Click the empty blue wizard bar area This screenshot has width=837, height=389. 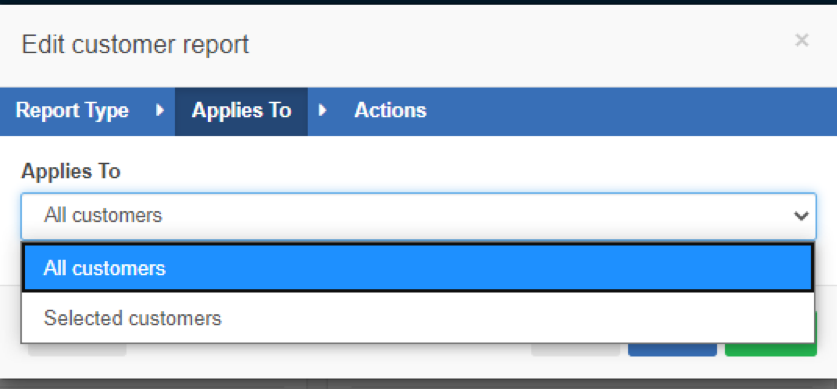pos(630,112)
